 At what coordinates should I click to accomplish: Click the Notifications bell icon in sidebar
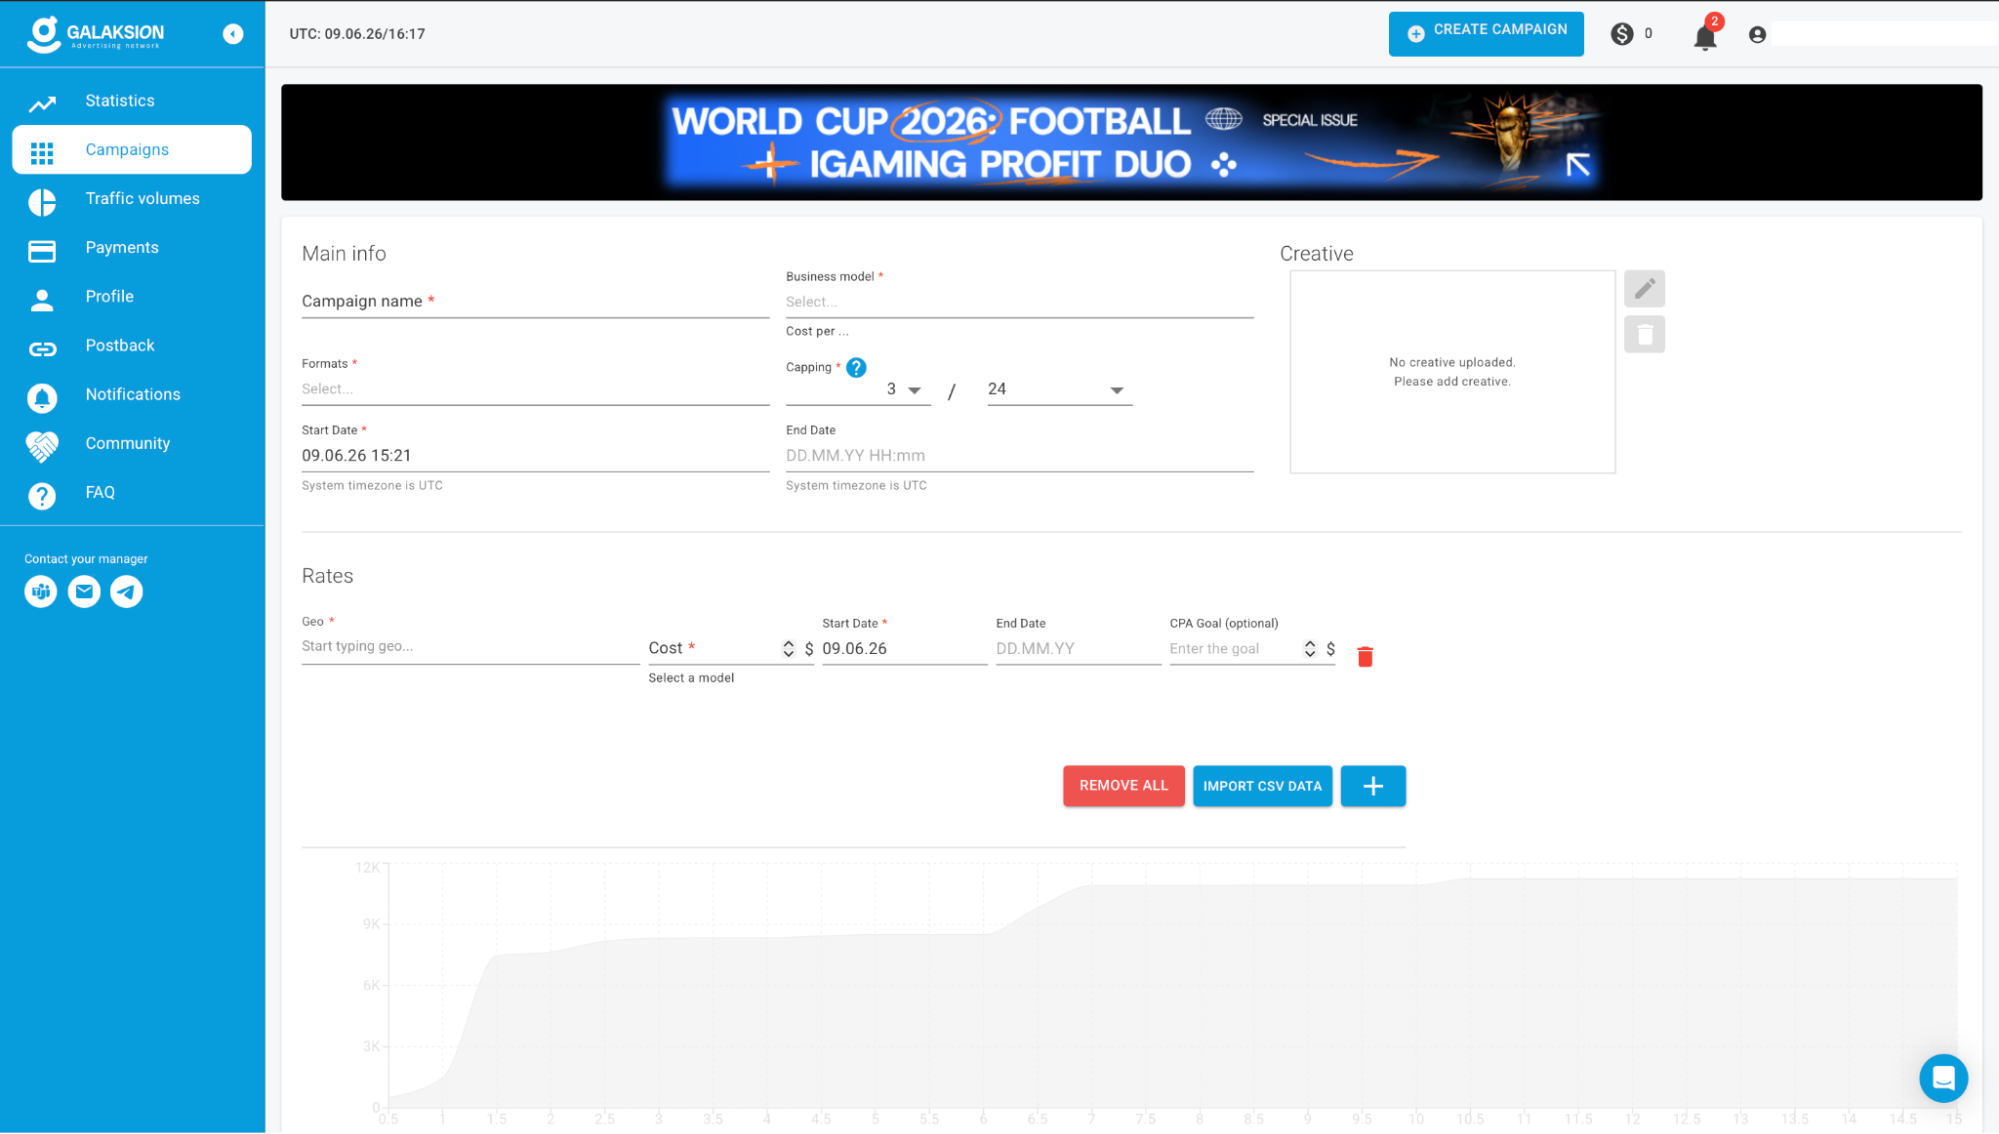(x=42, y=396)
